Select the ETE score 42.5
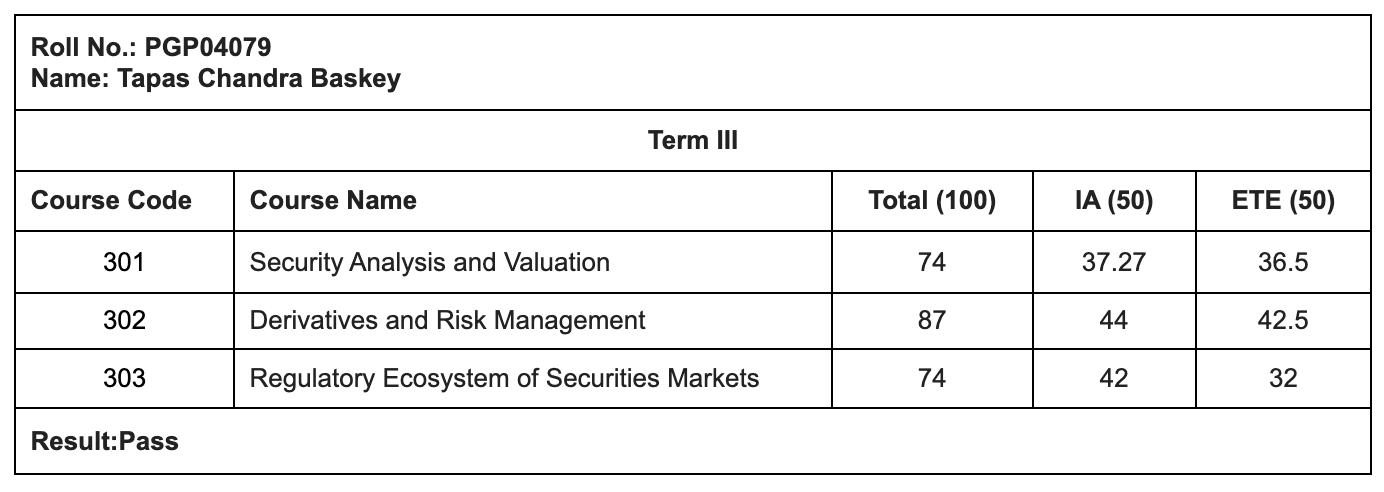Viewport: 1384px width, 492px height. coord(1283,320)
